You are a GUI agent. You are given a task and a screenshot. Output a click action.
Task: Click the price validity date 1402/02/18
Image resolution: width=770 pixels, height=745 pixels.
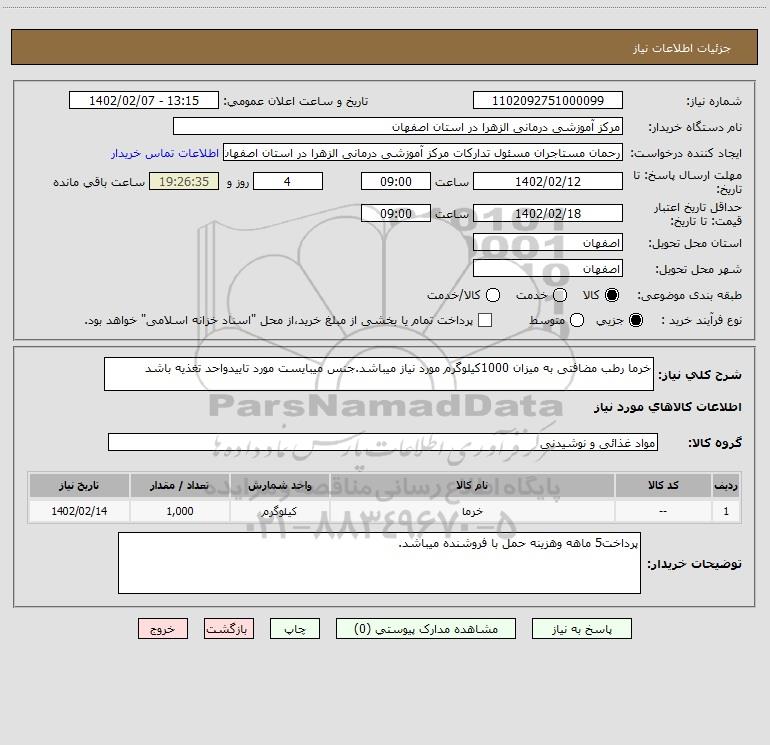coord(548,213)
